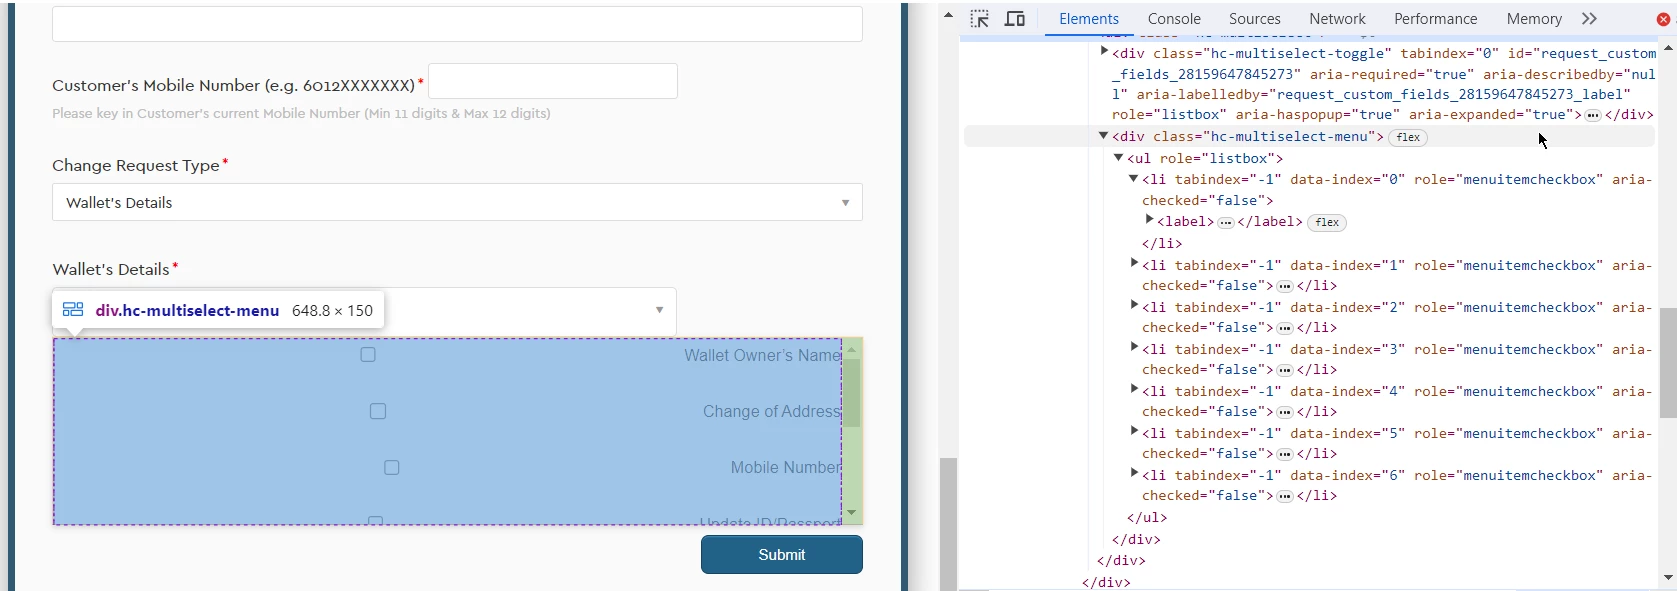Focus the Customer's Mobile Number input field
The width and height of the screenshot is (1677, 591).
click(x=553, y=81)
